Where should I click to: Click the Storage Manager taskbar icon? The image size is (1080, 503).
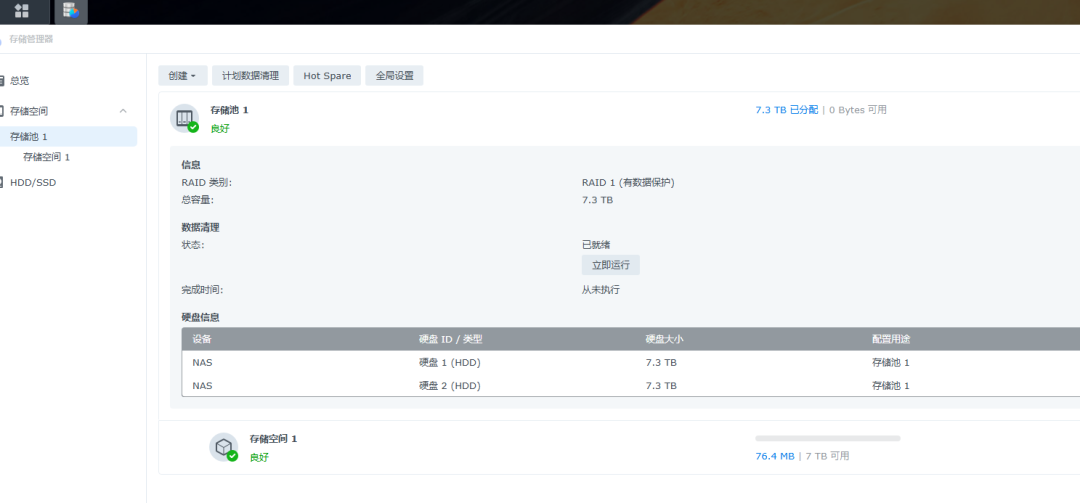(70, 11)
